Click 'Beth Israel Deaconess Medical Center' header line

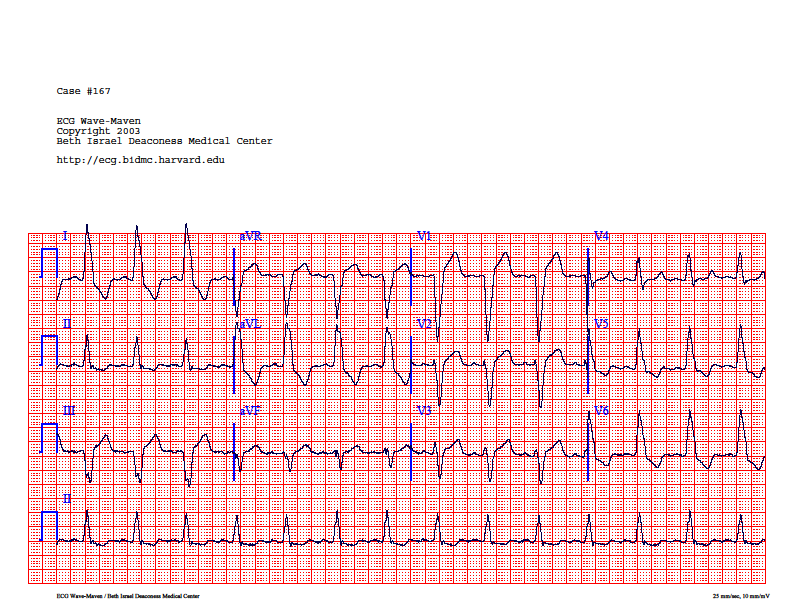click(x=164, y=141)
